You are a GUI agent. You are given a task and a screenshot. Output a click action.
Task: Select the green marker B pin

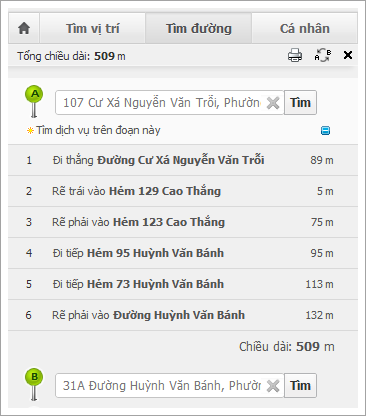[x=34, y=384]
